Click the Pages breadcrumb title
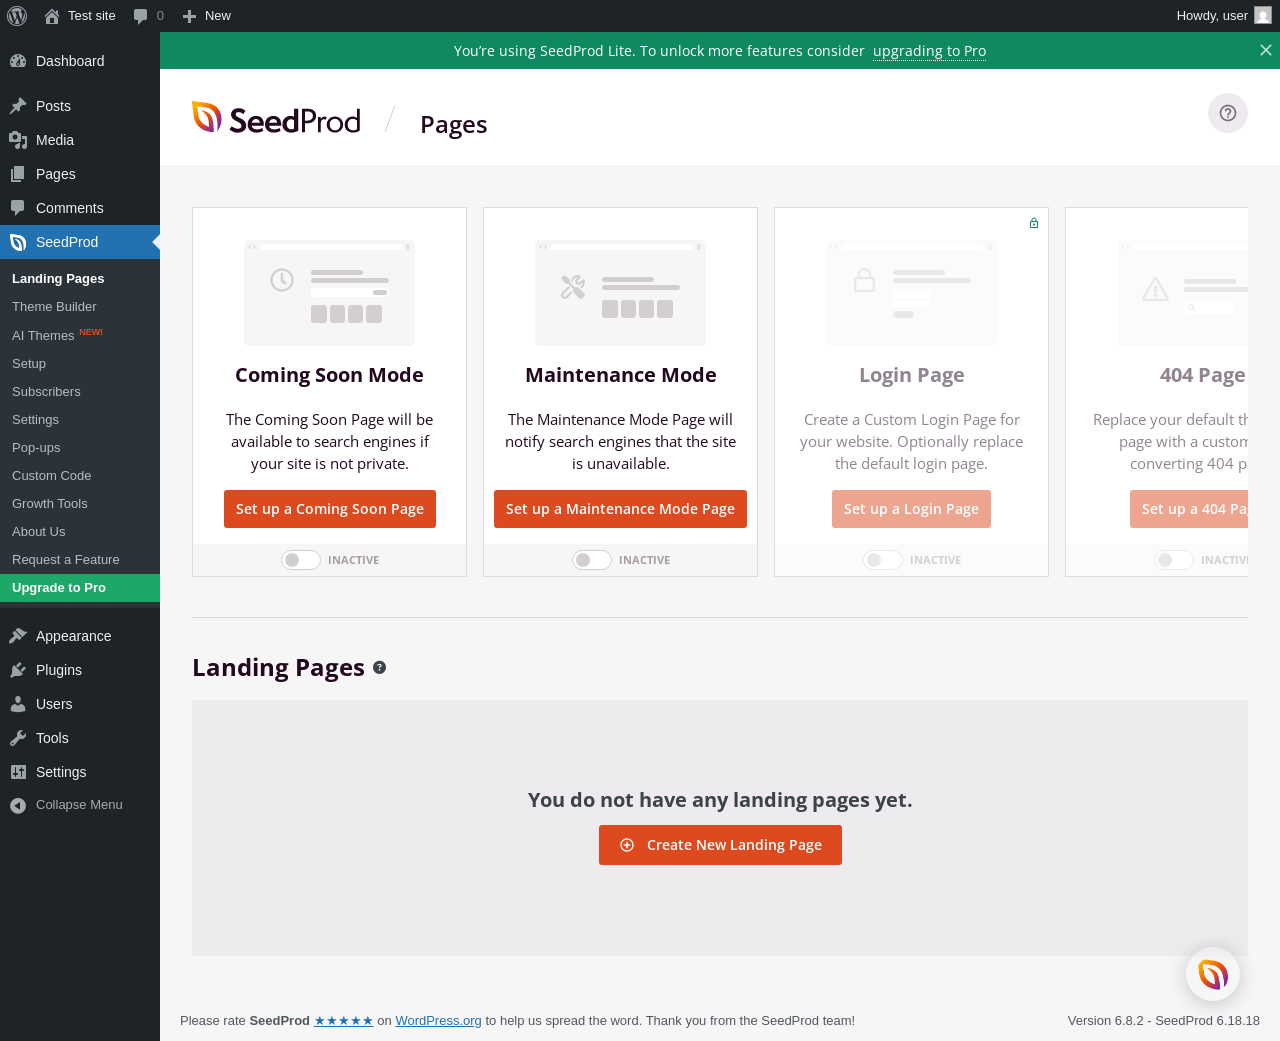Screen dimensions: 1280x1041 454,124
